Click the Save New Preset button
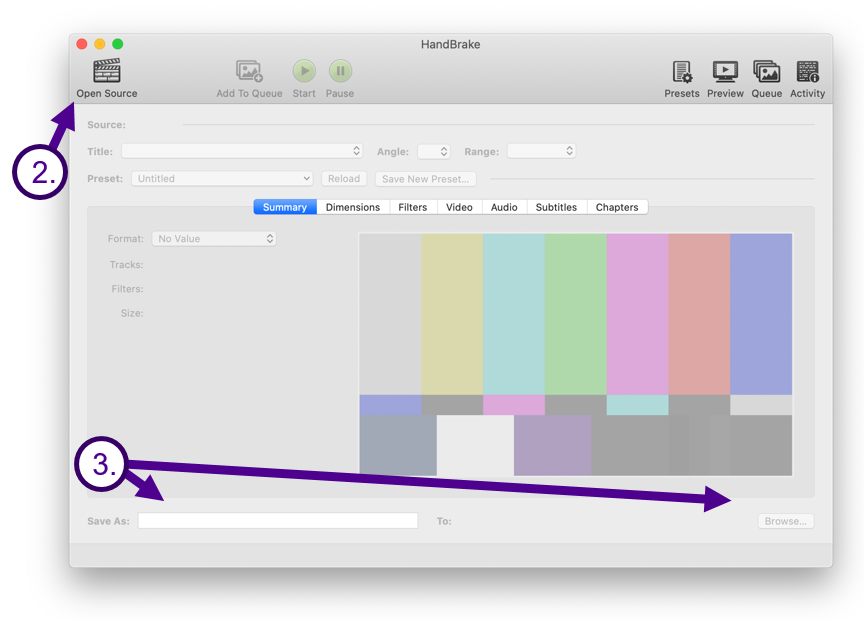This screenshot has width=864, height=620. (x=426, y=179)
